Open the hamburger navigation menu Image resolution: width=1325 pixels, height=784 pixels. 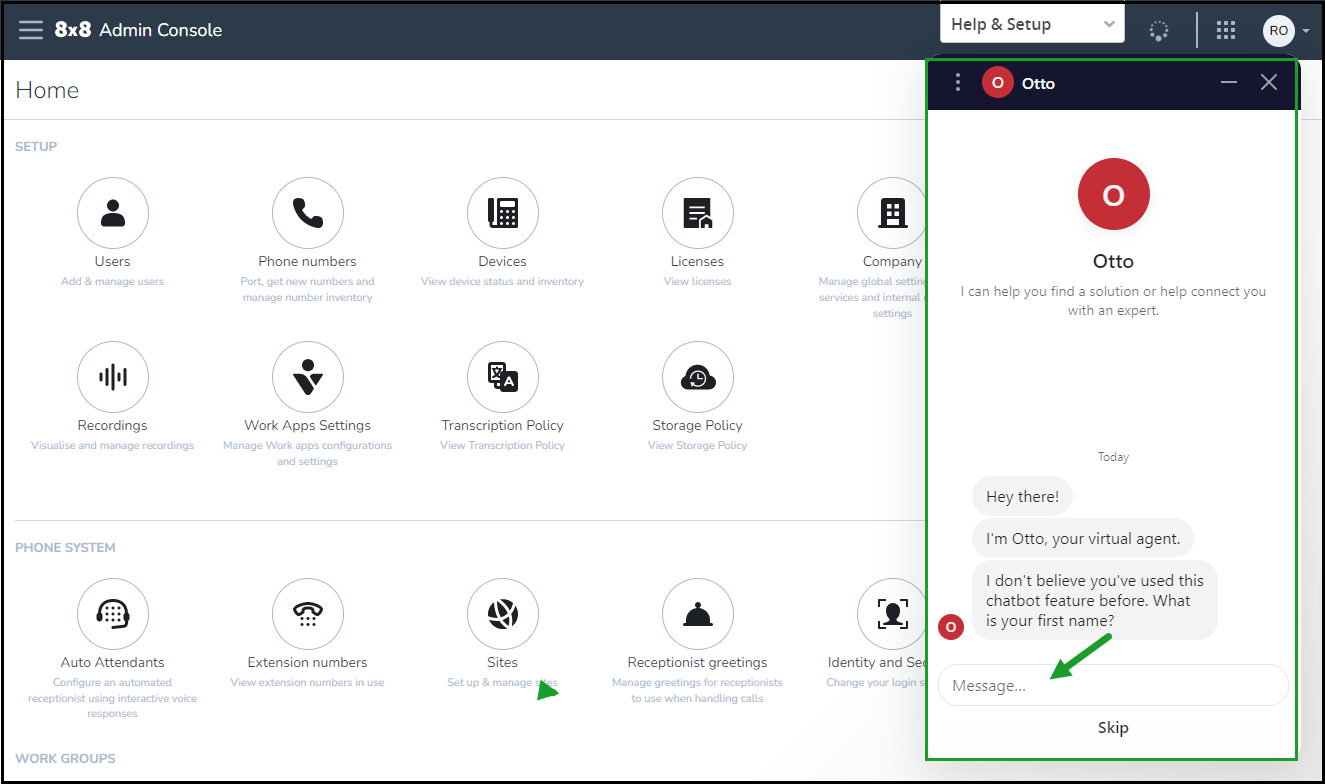click(x=31, y=30)
